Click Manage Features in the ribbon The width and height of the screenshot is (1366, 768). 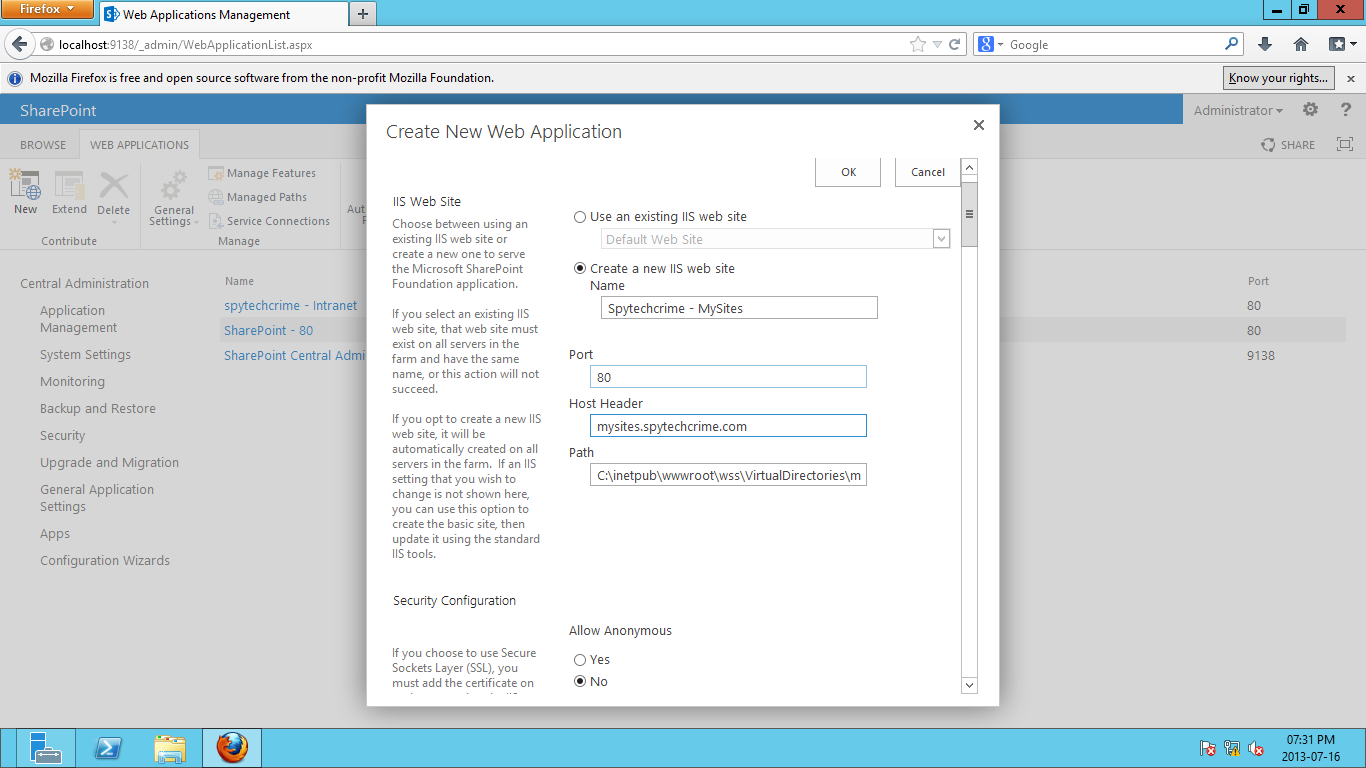point(262,173)
